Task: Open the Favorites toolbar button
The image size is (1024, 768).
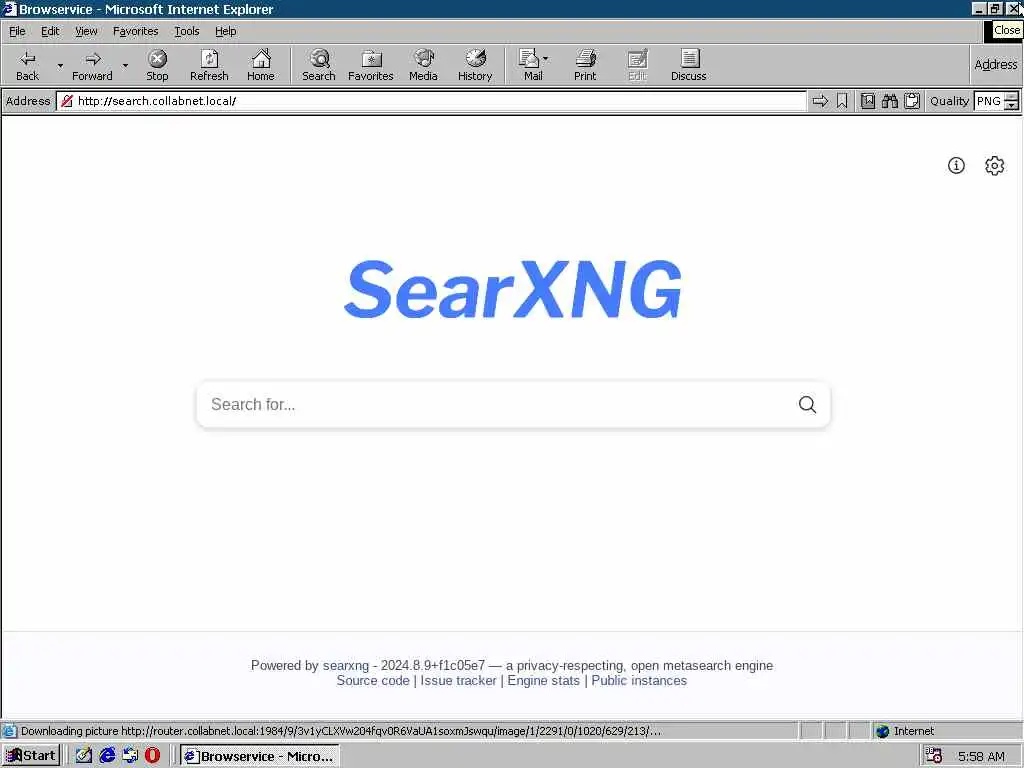Action: click(x=371, y=65)
